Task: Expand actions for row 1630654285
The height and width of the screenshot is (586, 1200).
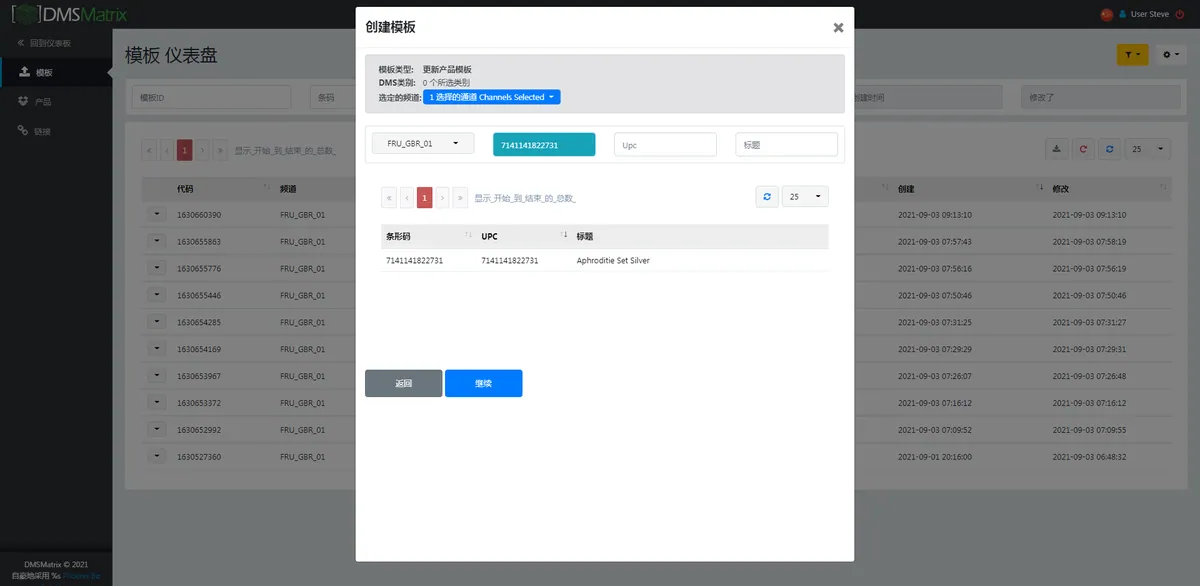Action: click(x=157, y=322)
